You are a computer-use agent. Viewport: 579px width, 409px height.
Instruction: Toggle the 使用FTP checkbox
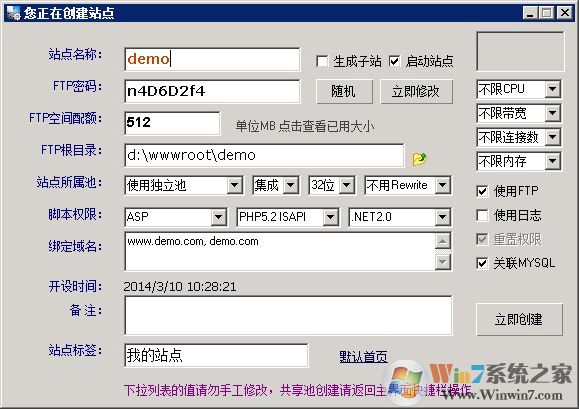(482, 191)
